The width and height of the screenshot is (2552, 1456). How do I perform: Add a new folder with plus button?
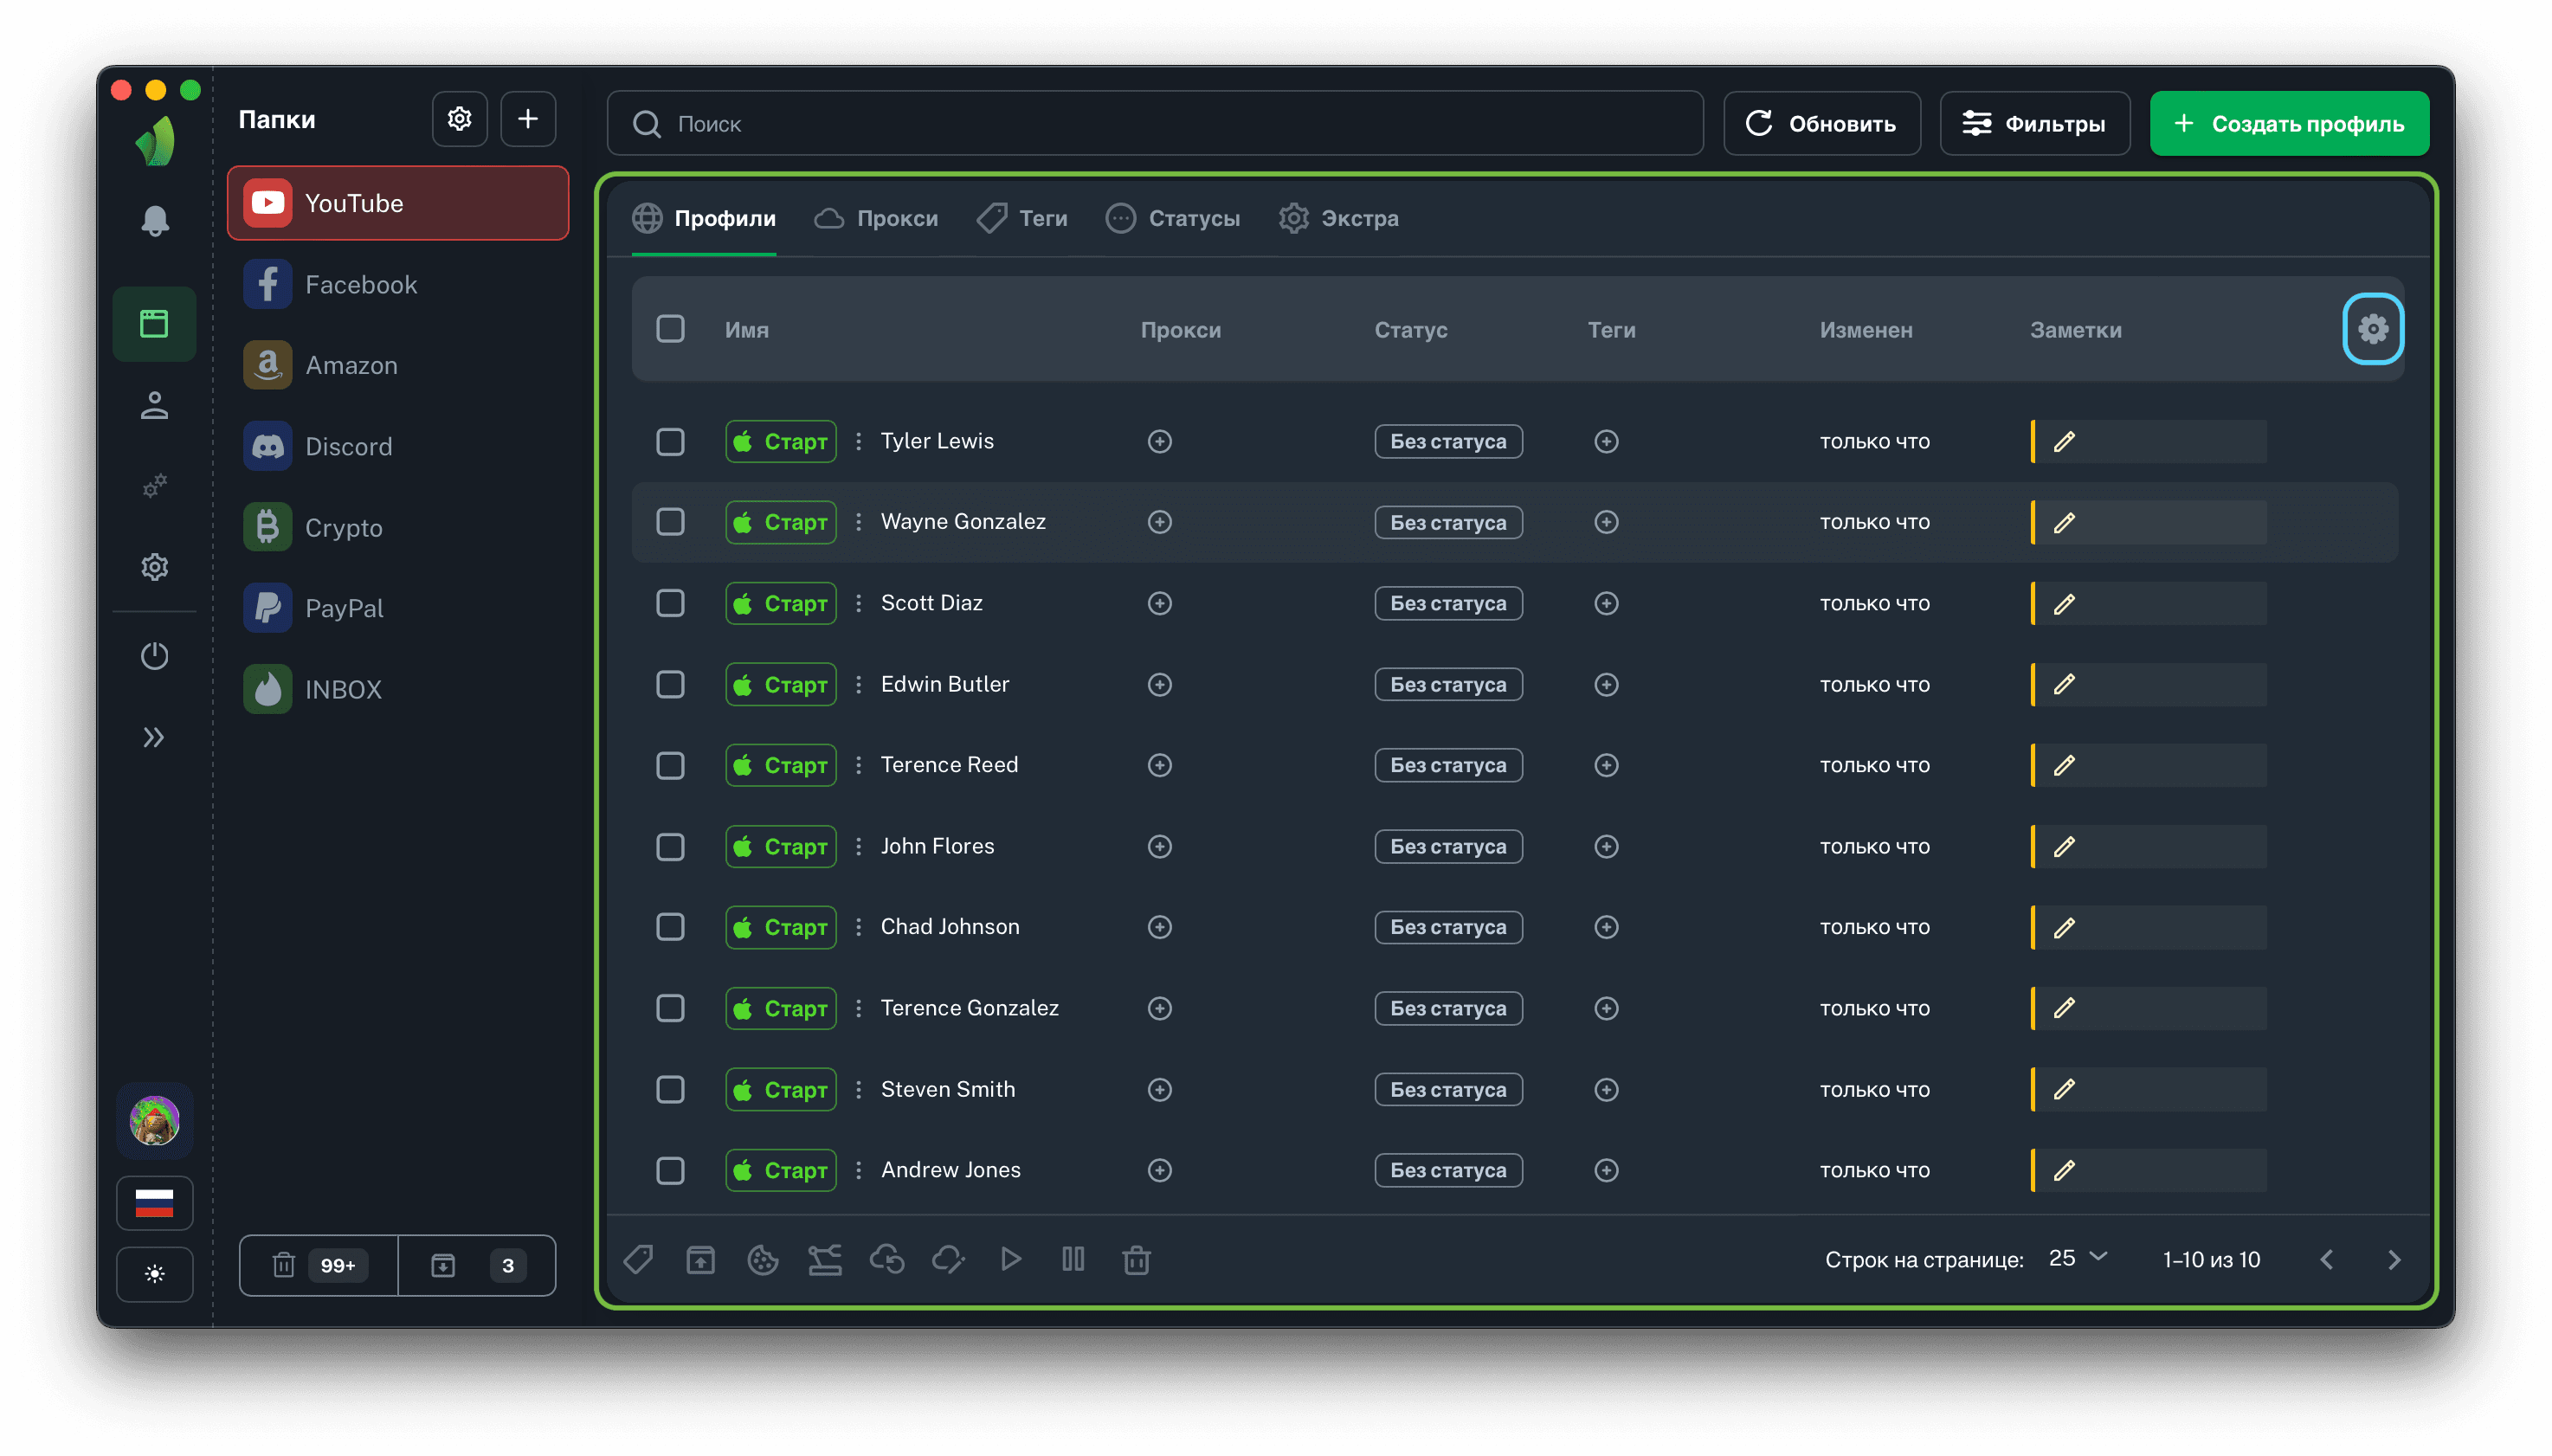(x=528, y=120)
